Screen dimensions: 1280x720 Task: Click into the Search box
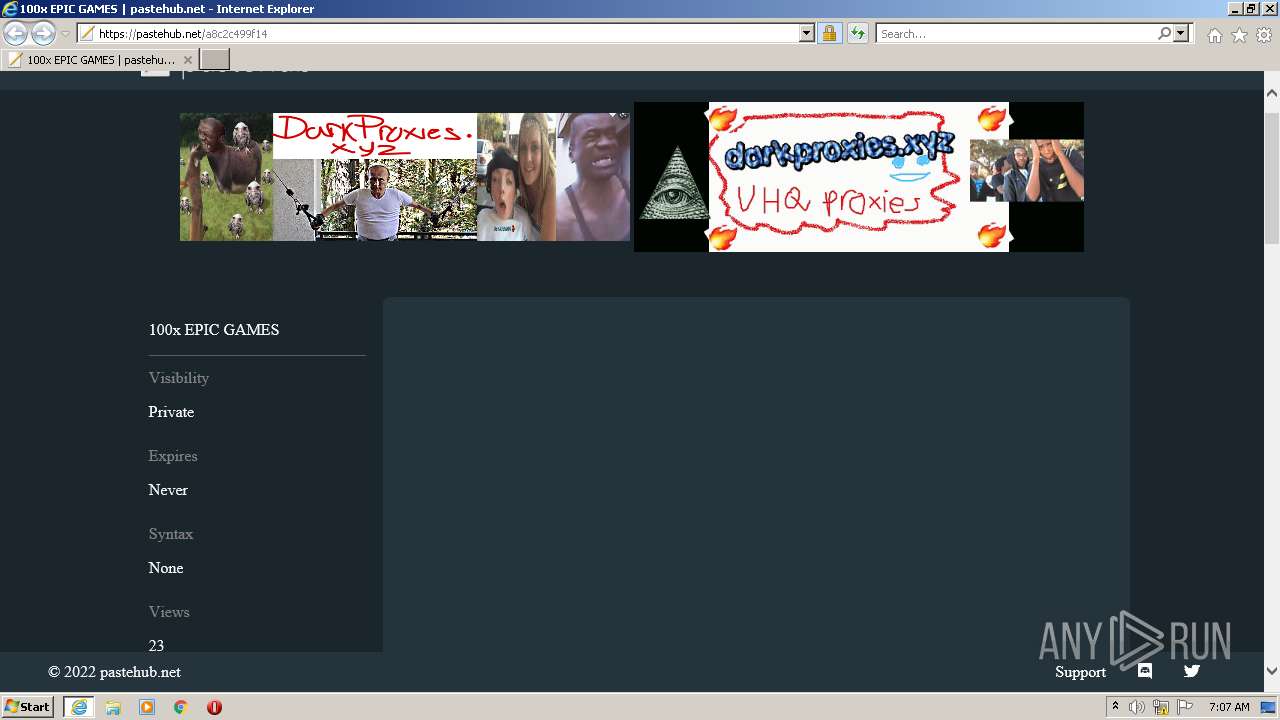click(x=1015, y=34)
